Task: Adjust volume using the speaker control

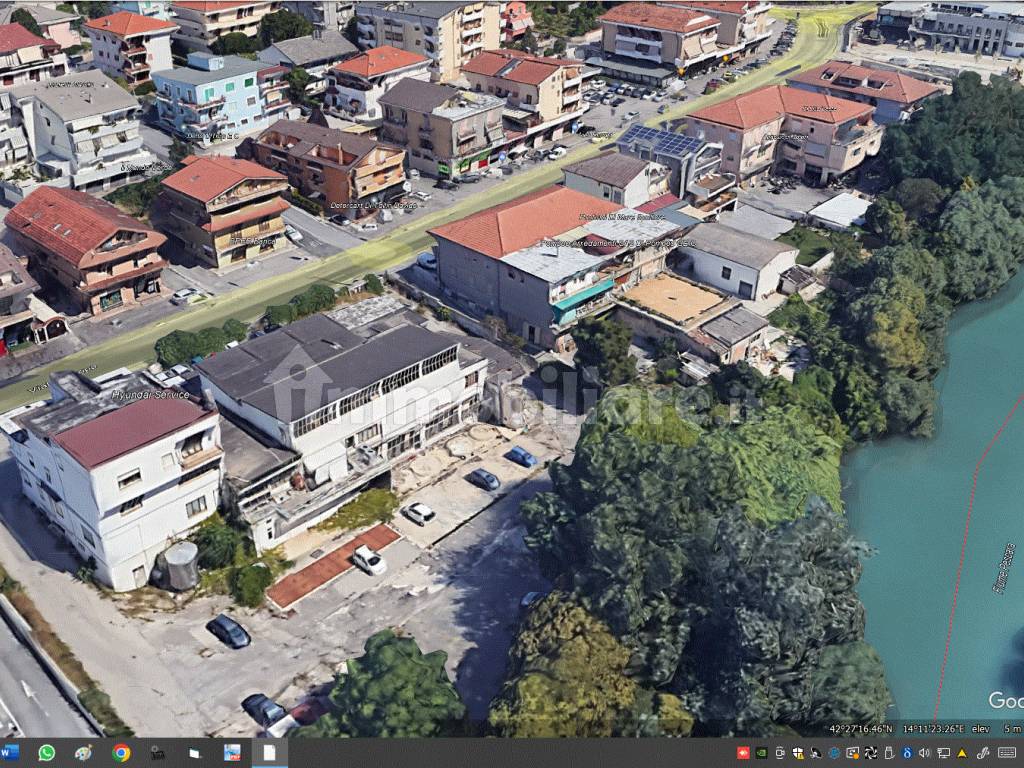Action: point(923,753)
